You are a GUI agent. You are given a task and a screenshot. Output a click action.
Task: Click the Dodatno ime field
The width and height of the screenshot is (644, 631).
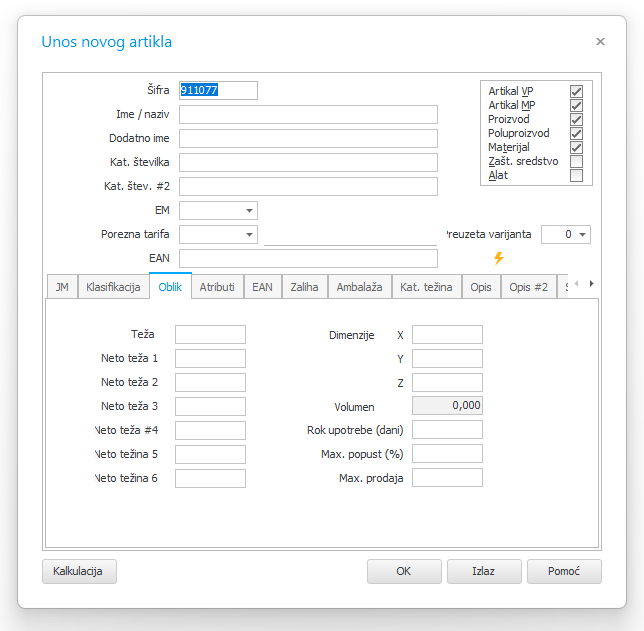[308, 138]
